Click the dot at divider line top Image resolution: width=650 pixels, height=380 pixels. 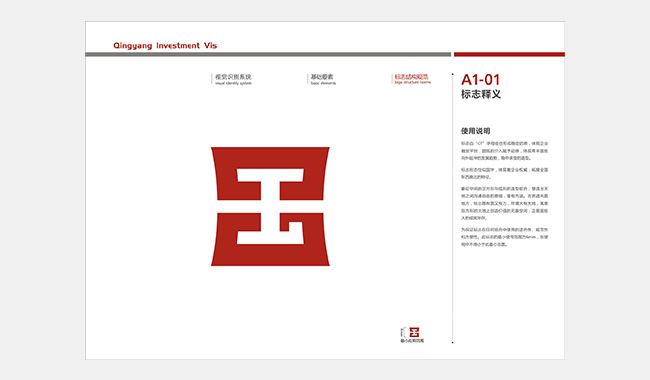(x=452, y=74)
